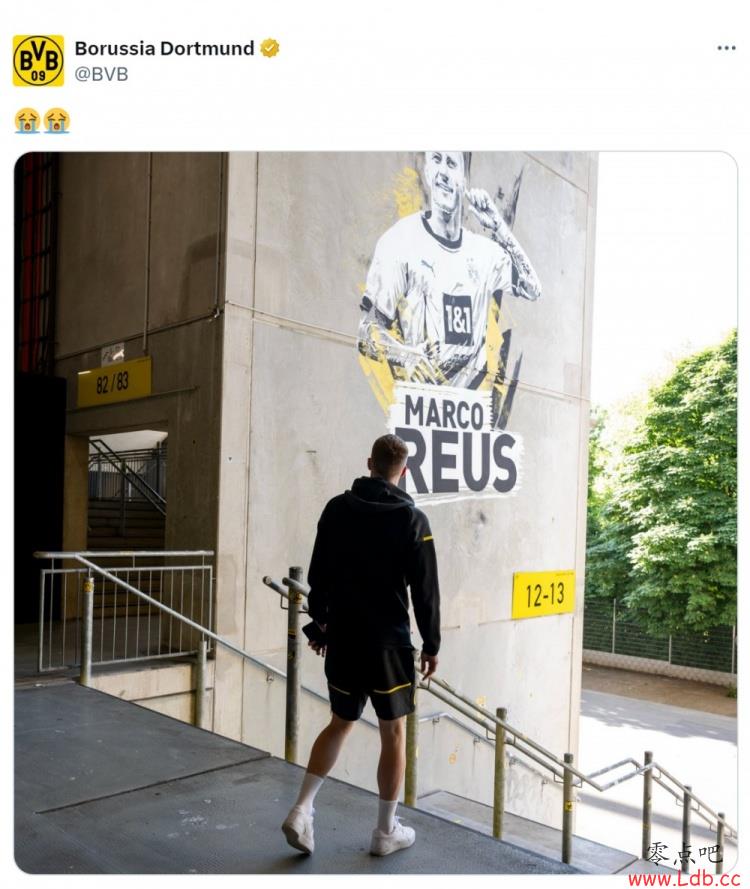Open the three-dot more options menu
Image resolution: width=750 pixels, height=889 pixels.
(x=726, y=48)
